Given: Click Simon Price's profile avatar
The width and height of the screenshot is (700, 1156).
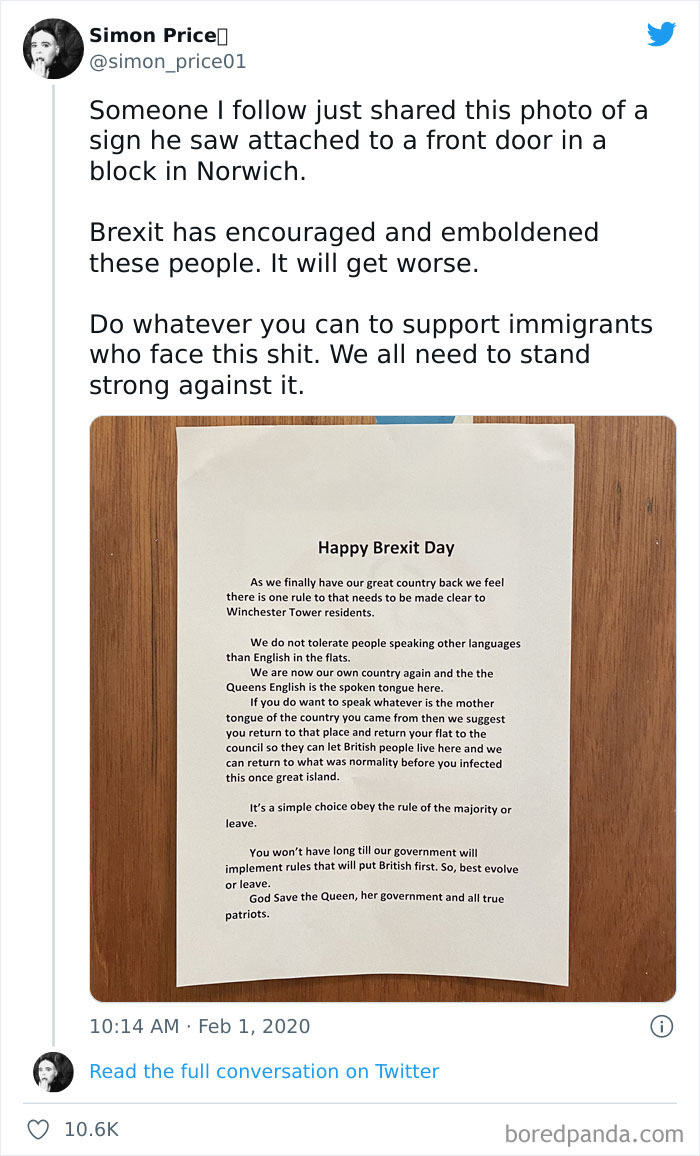Looking at the screenshot, I should [52, 48].
